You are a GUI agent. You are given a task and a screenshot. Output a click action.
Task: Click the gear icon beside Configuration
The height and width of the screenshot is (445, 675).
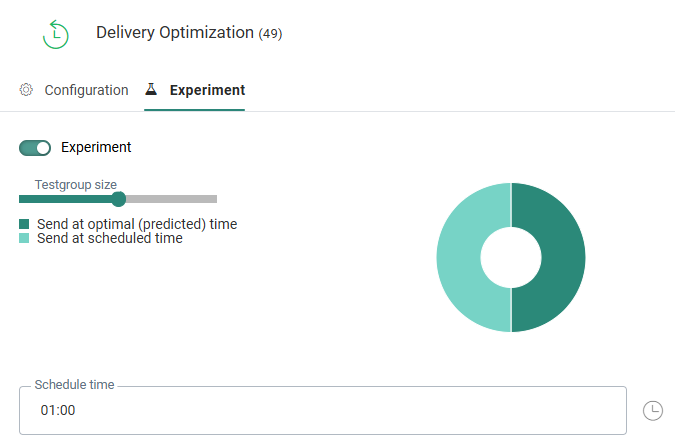click(x=26, y=90)
